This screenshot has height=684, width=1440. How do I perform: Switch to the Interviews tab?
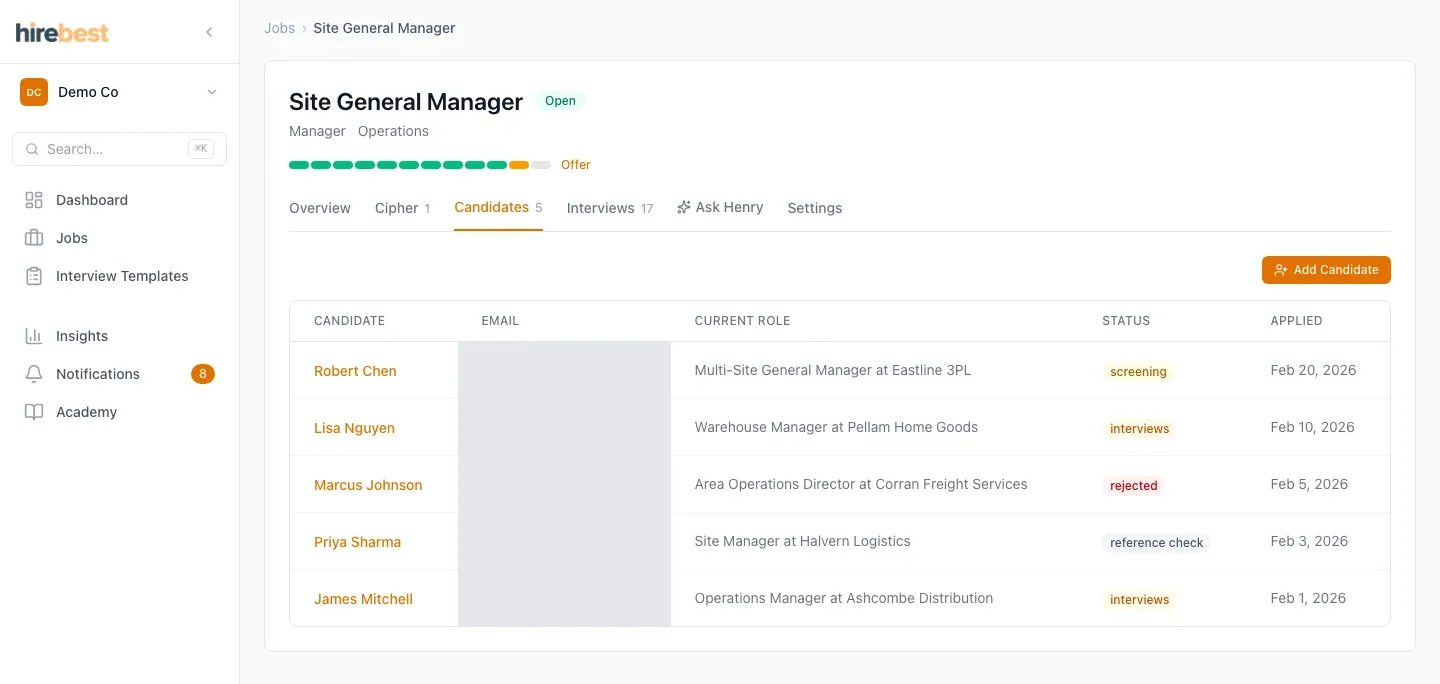tap(610, 208)
